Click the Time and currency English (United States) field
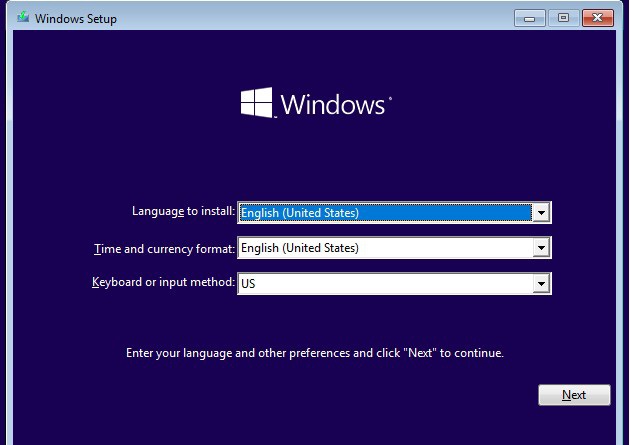The height and width of the screenshot is (445, 631). point(385,248)
